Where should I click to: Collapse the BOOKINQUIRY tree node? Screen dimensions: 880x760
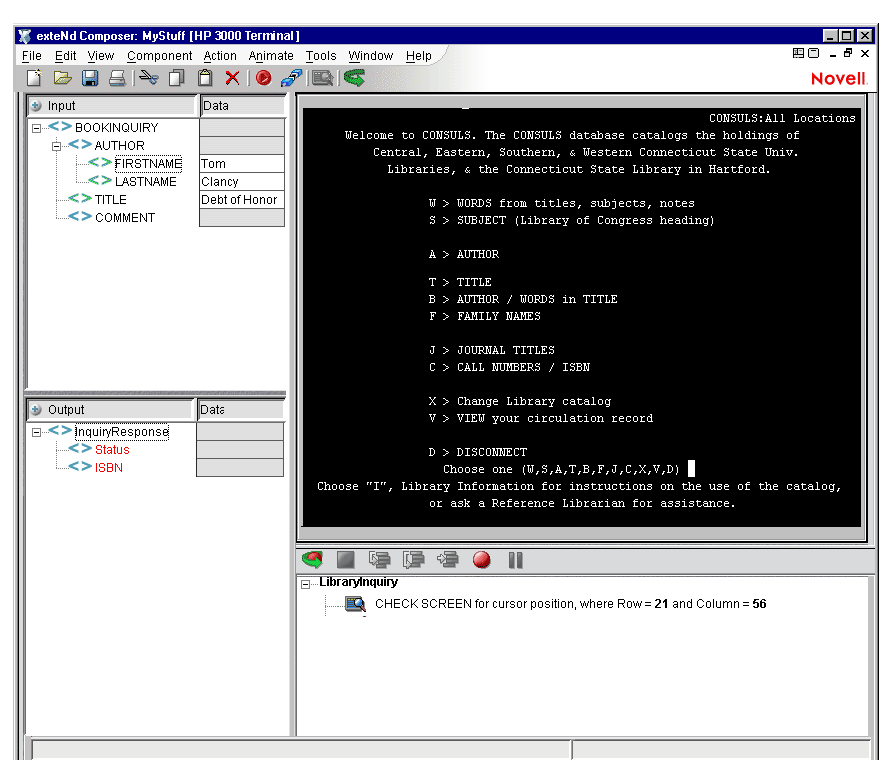[36, 128]
